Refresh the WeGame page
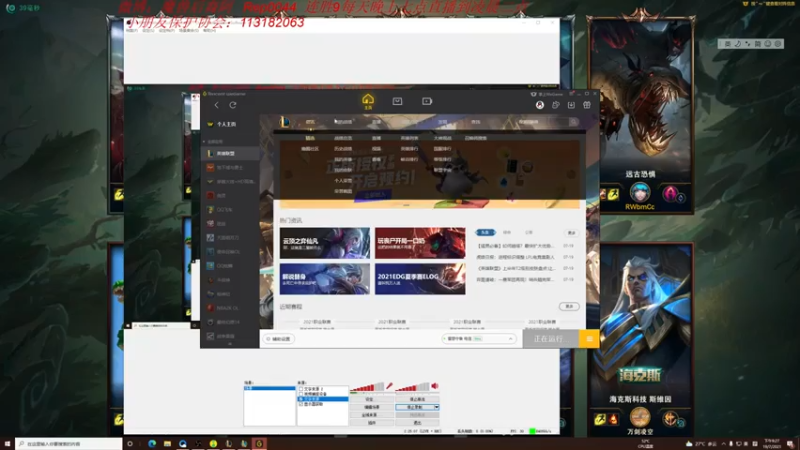The width and height of the screenshot is (800, 450). 233,105
